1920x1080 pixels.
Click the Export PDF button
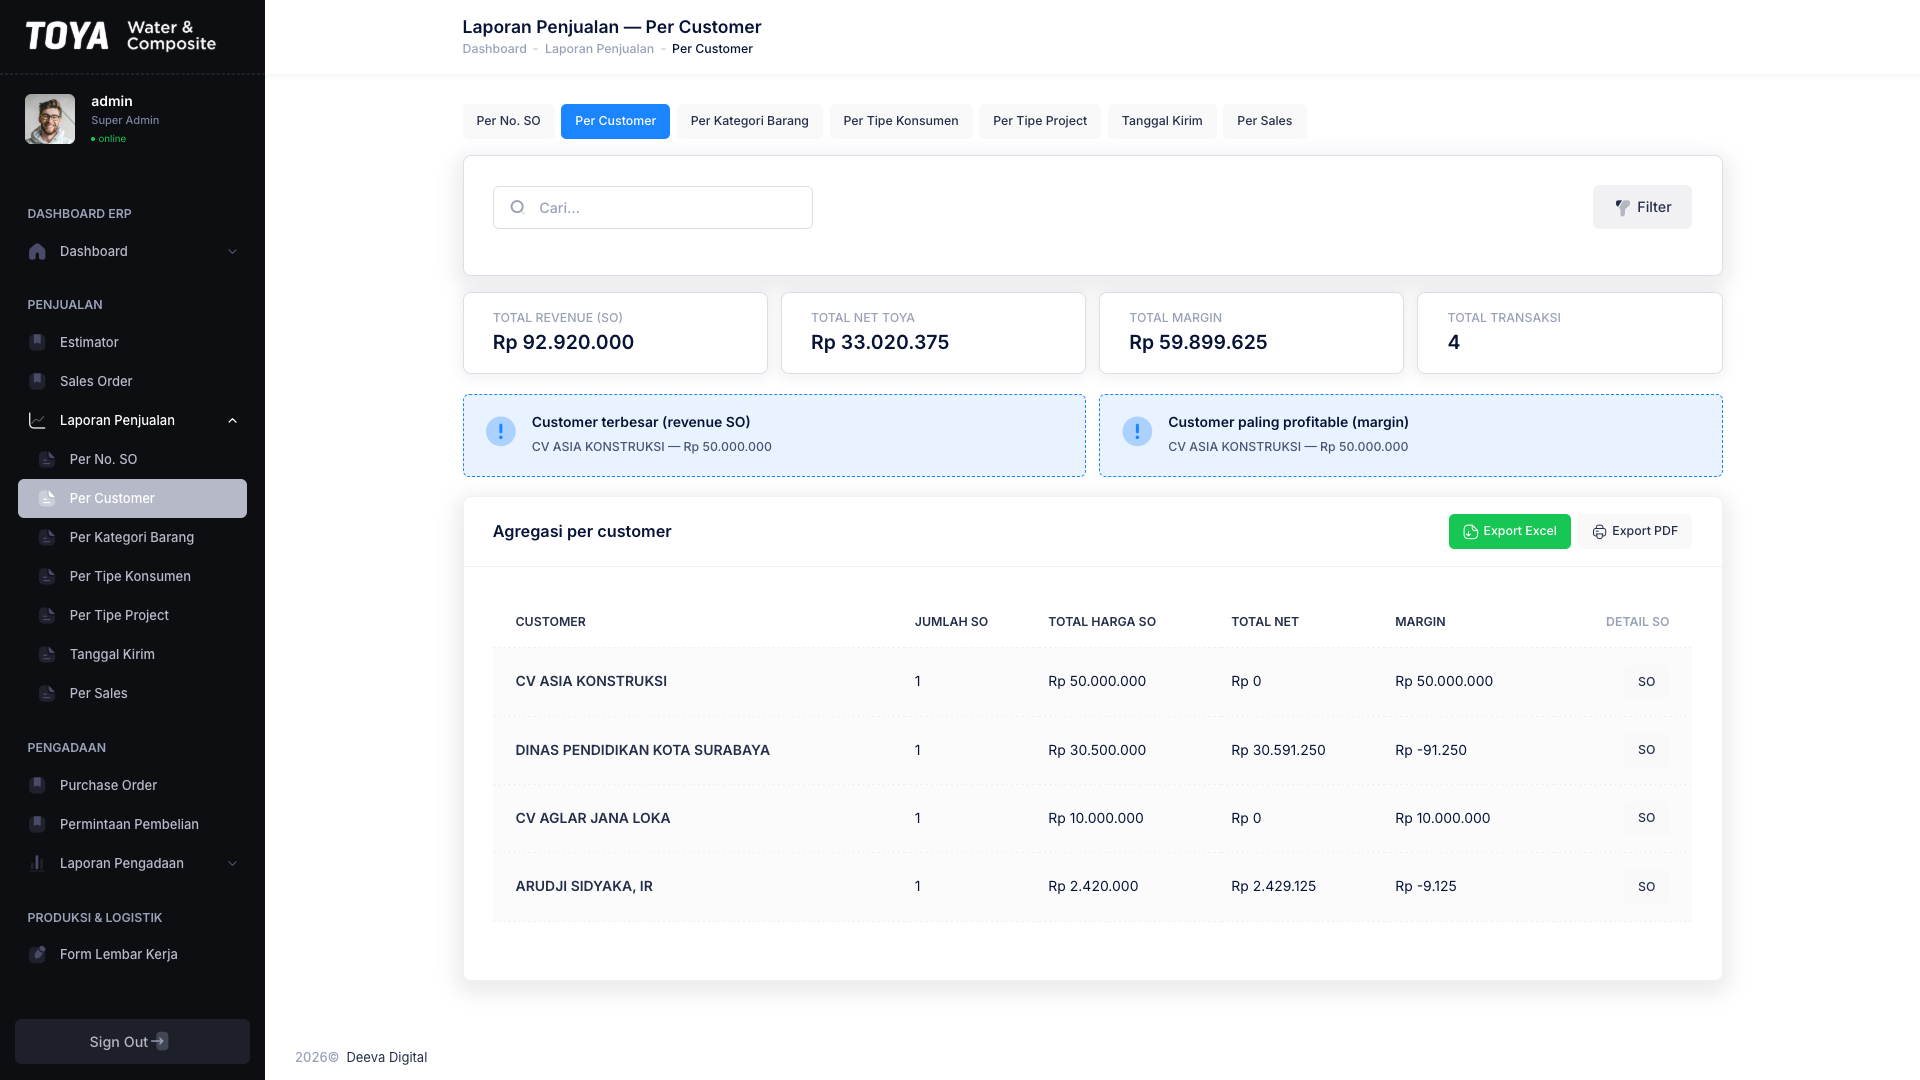(1635, 531)
